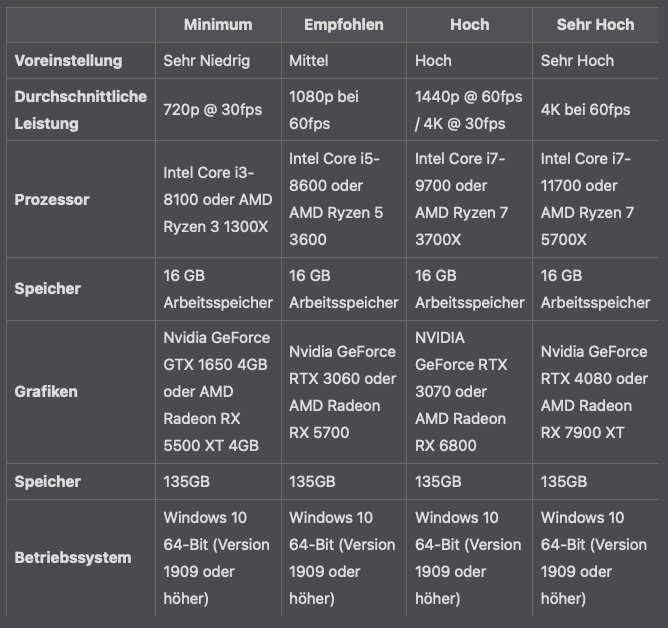Click the Sehr Hoch header in top row
The height and width of the screenshot is (628, 668).
click(x=595, y=24)
